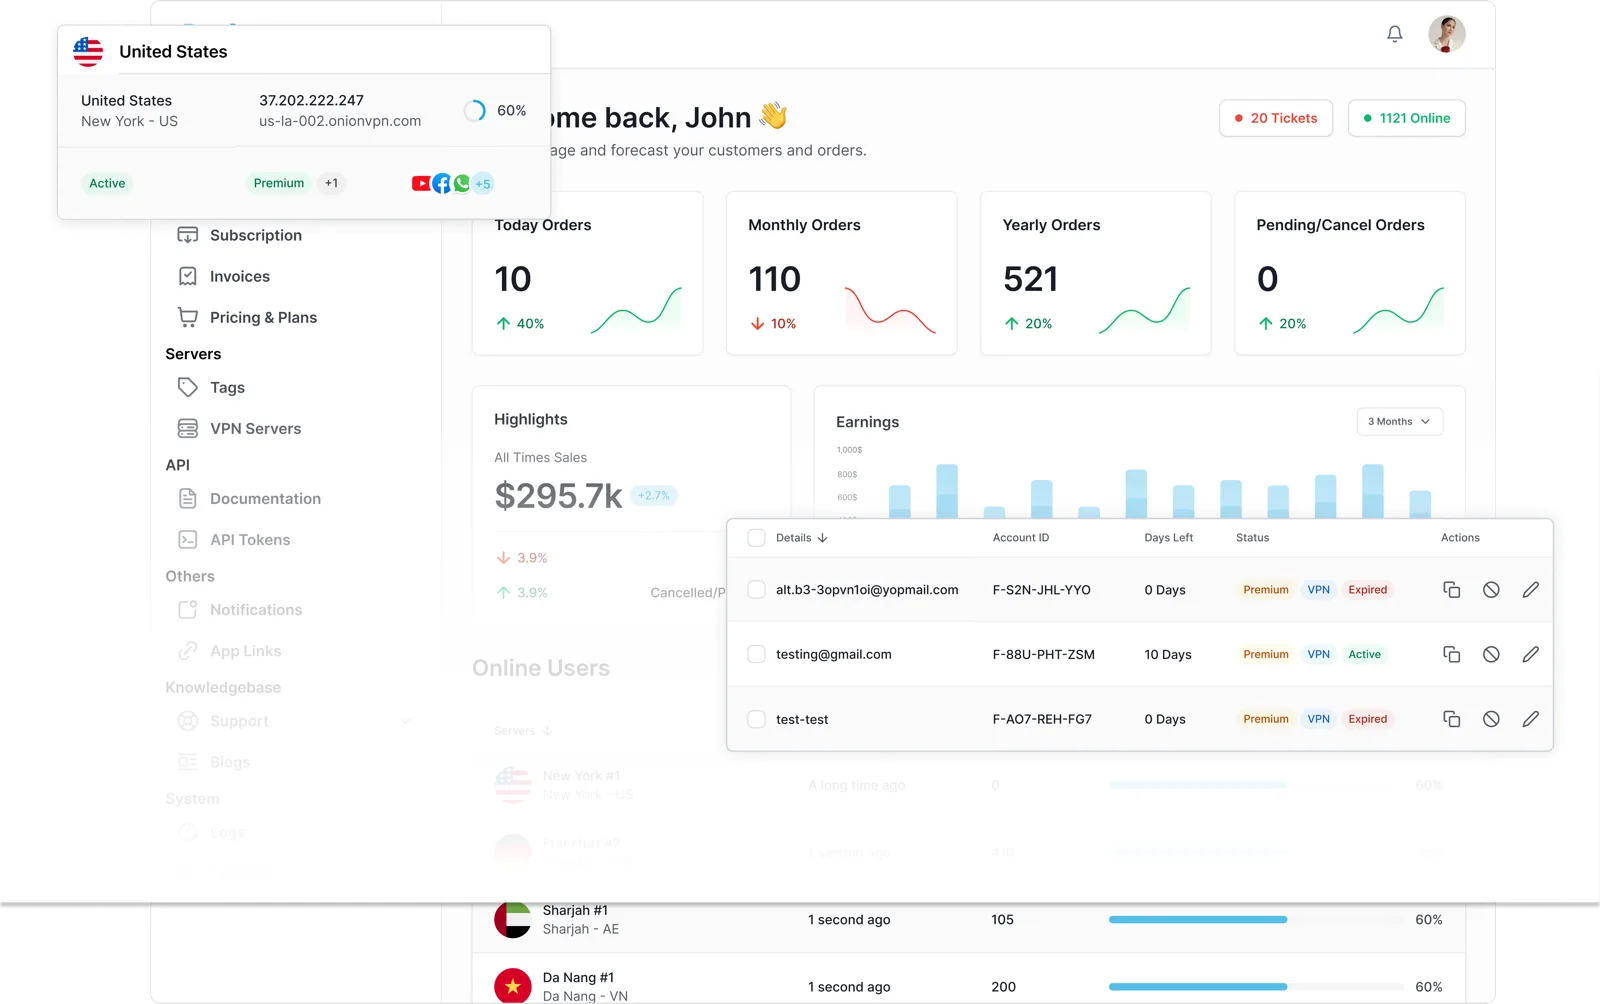Click the Support lifebuoy icon
This screenshot has width=1600, height=1004.
(x=187, y=721)
